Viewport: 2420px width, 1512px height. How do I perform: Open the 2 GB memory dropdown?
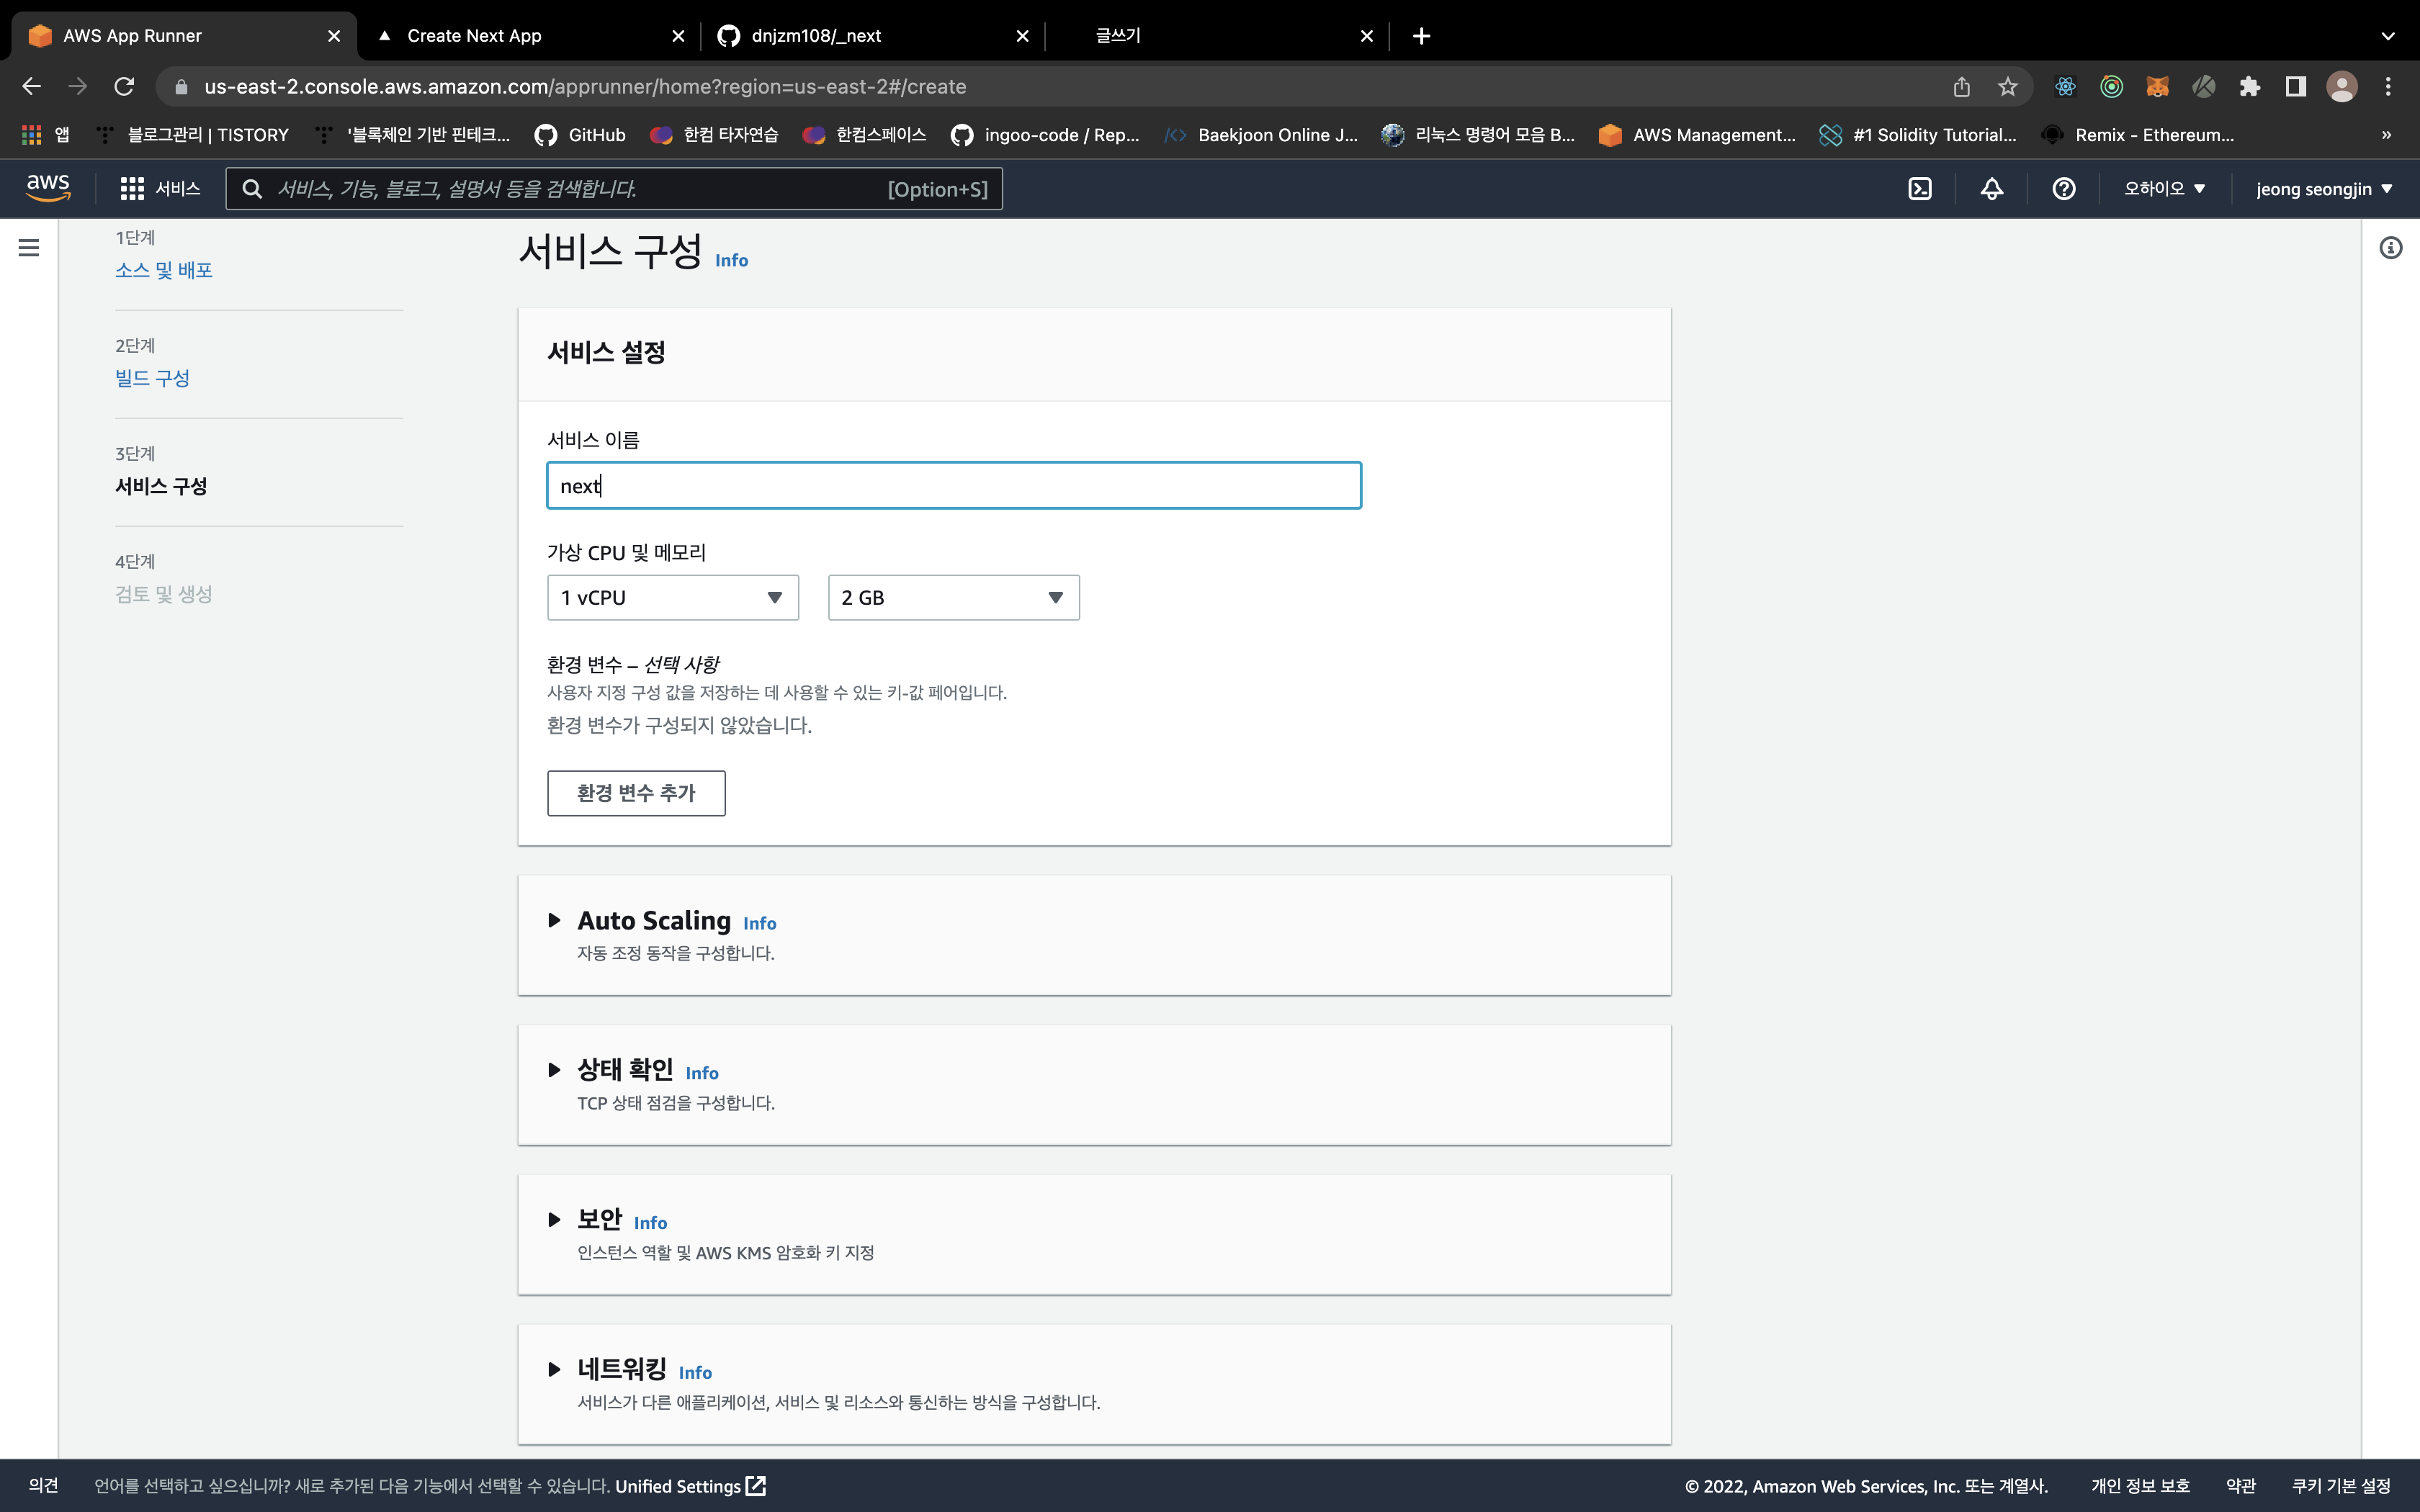coord(953,597)
